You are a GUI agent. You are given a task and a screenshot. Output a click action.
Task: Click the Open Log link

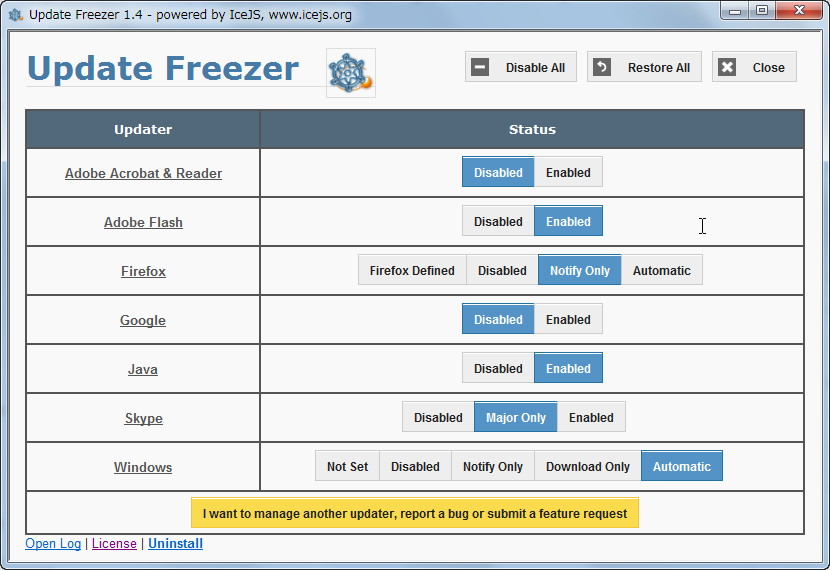pos(53,544)
